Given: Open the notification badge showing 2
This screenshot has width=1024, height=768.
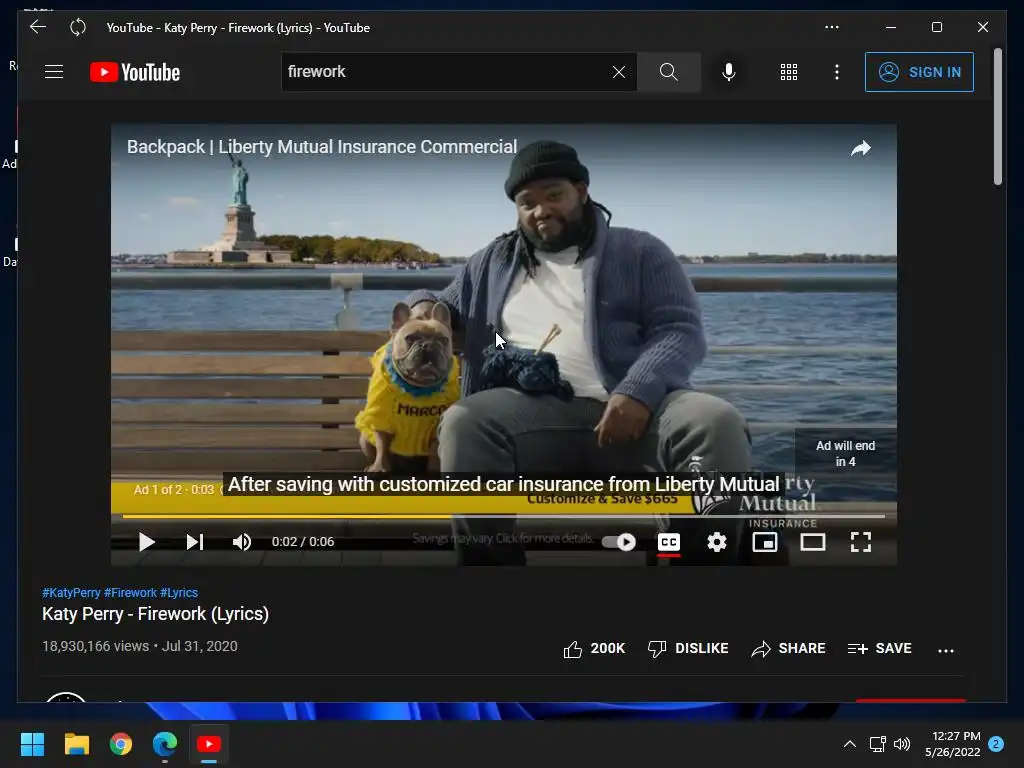Looking at the screenshot, I should [x=996, y=744].
